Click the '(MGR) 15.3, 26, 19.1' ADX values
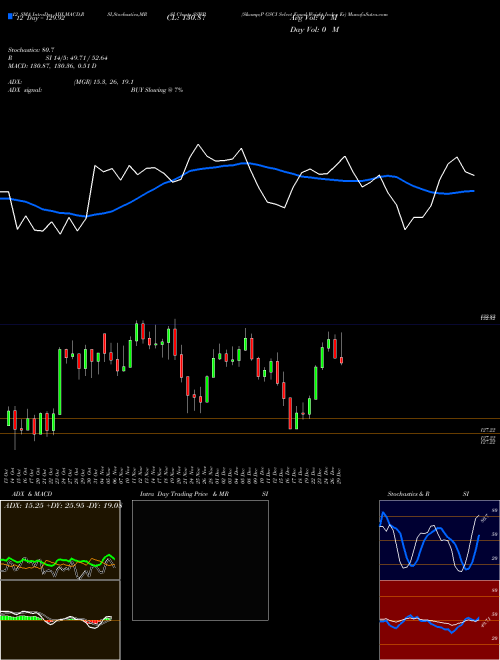The width and height of the screenshot is (500, 660). tap(104, 82)
